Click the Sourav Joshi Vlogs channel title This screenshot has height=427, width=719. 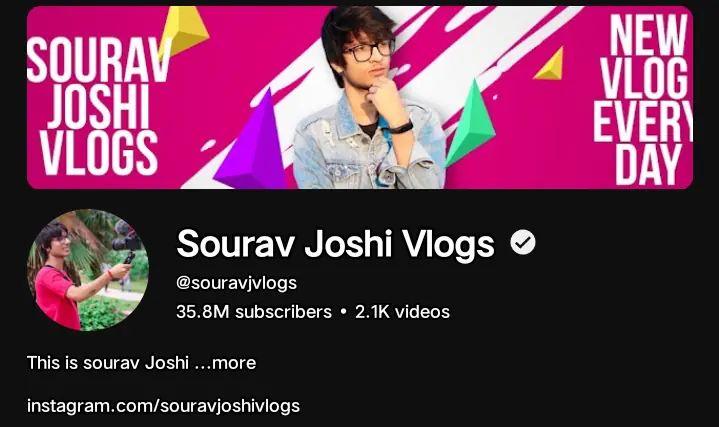point(336,244)
